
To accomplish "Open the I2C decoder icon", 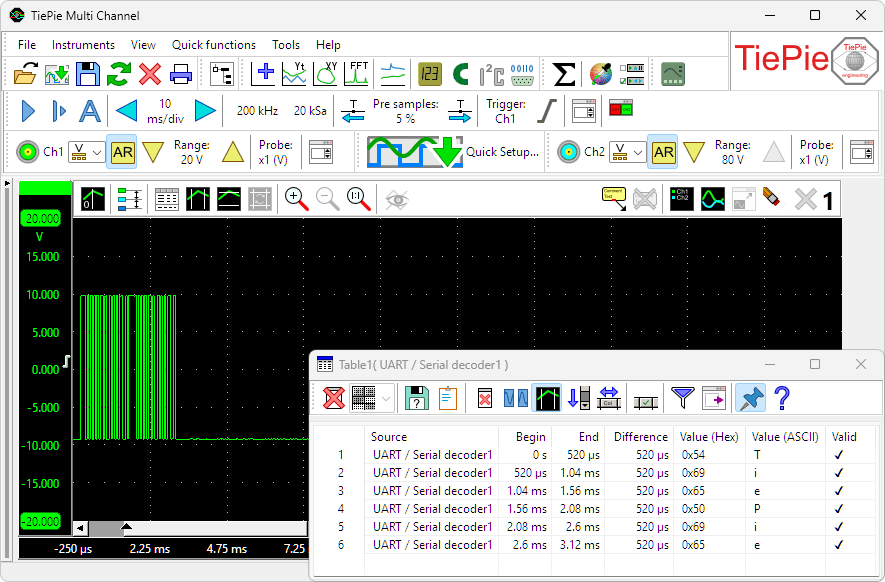I will 492,74.
